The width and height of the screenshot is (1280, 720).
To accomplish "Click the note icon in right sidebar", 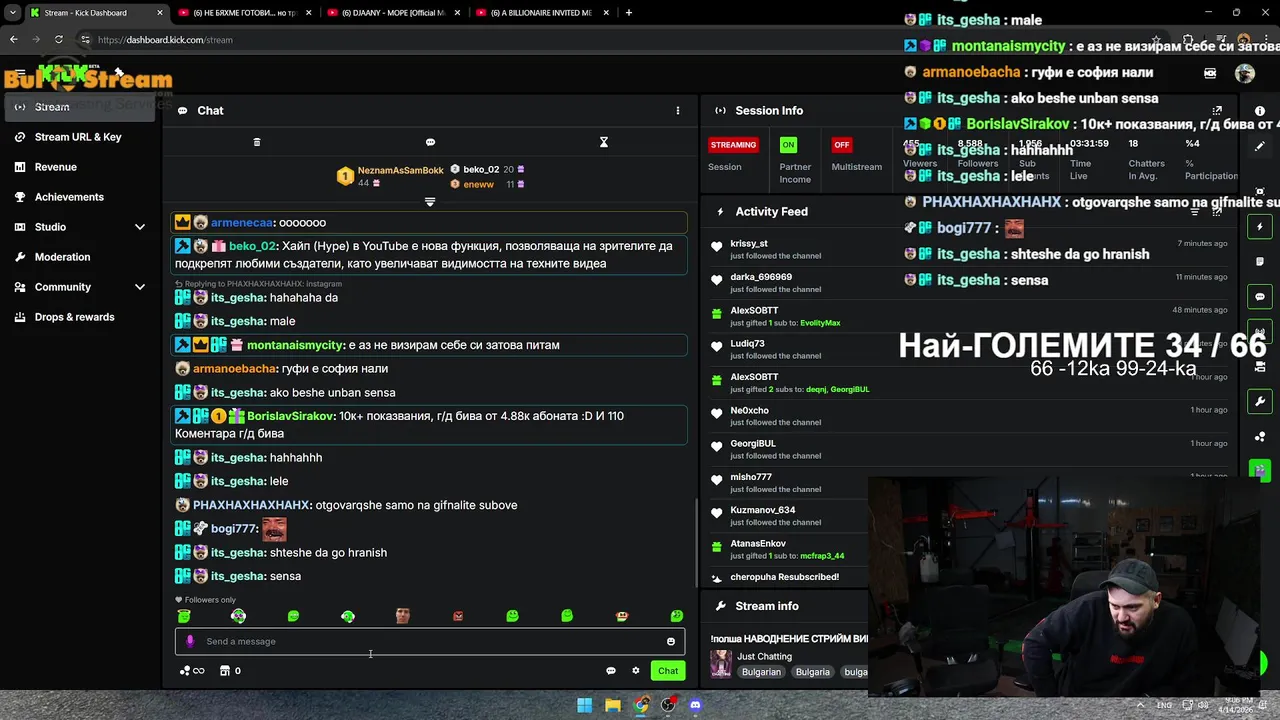I will 1260,262.
